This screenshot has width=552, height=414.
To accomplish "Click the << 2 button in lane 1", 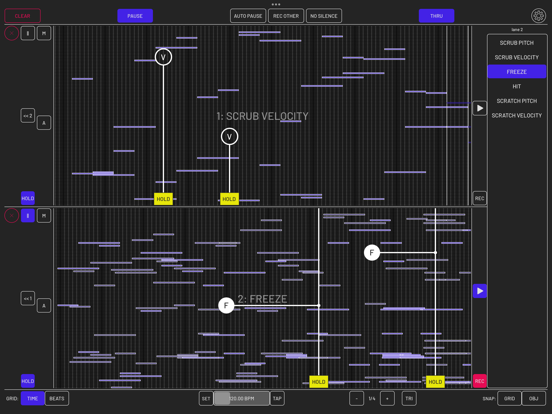I will [28, 115].
